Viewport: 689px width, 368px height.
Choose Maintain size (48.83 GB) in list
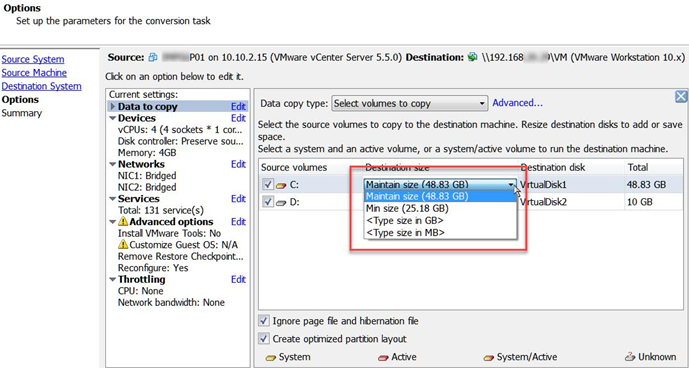coord(440,196)
